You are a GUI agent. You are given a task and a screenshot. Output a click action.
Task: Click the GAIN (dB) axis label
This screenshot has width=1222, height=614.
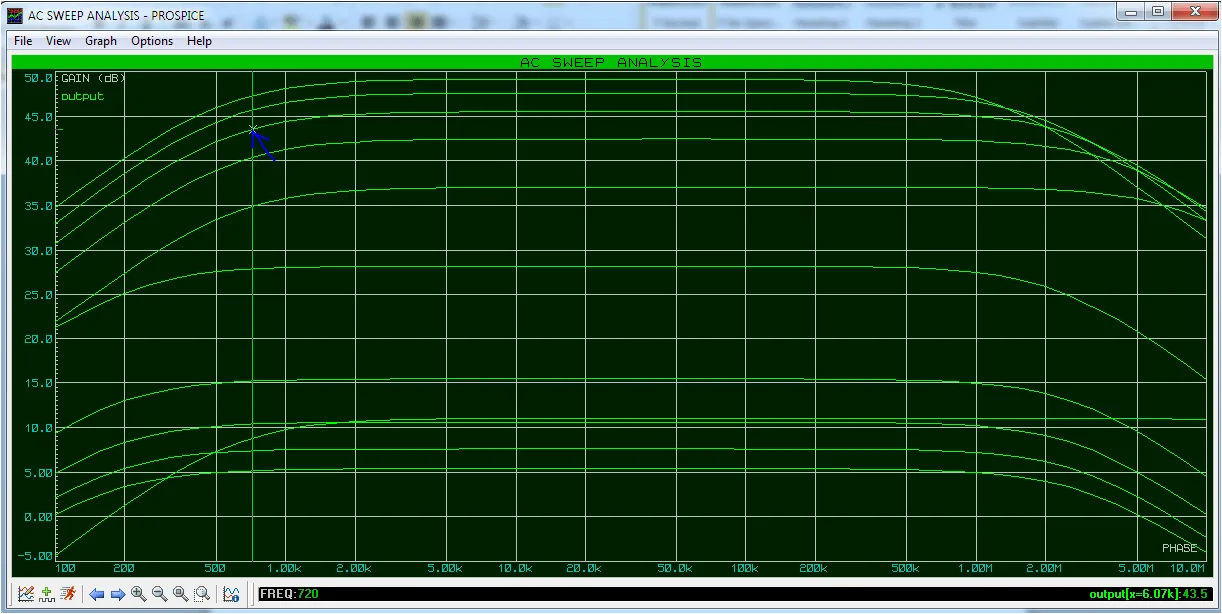[93, 78]
